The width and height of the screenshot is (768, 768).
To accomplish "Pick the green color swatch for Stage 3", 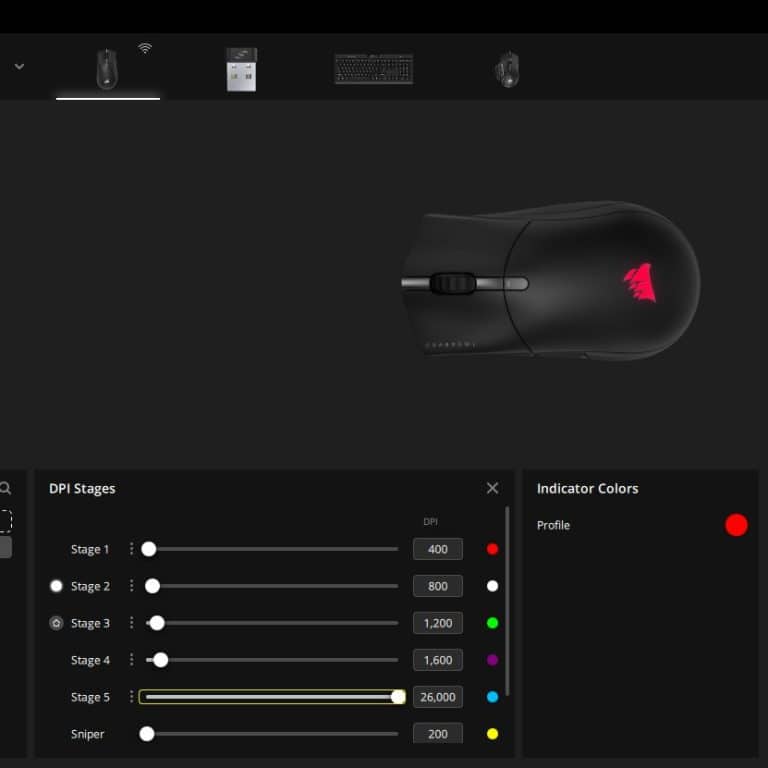I will (x=492, y=623).
